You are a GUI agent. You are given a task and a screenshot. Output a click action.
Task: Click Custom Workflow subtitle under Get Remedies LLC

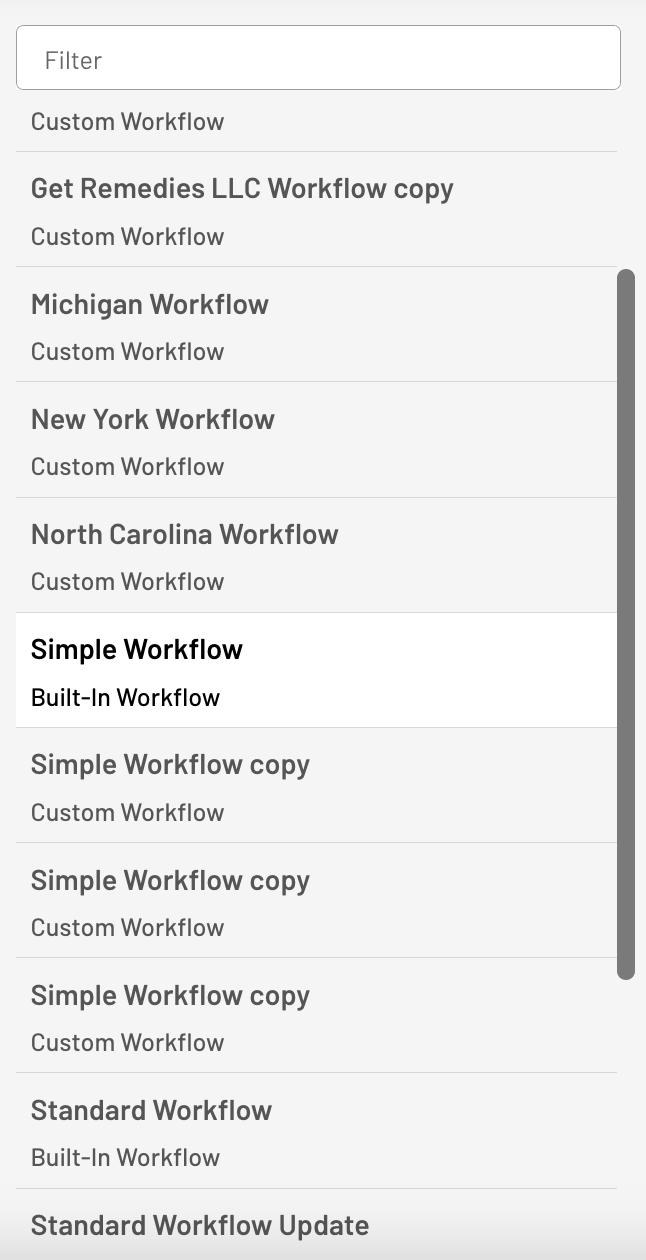[127, 237]
